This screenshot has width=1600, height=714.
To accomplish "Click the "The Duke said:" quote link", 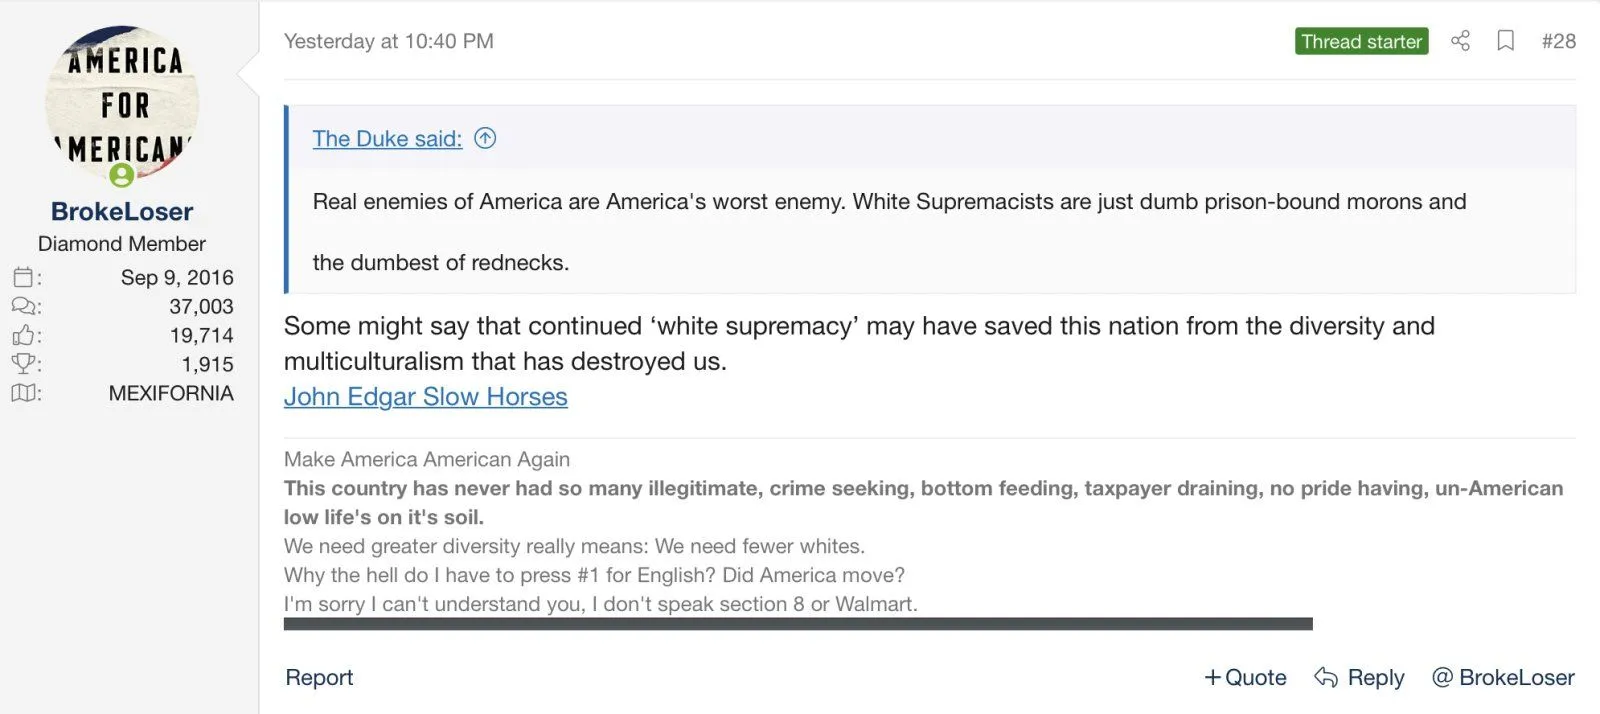I will click(387, 138).
